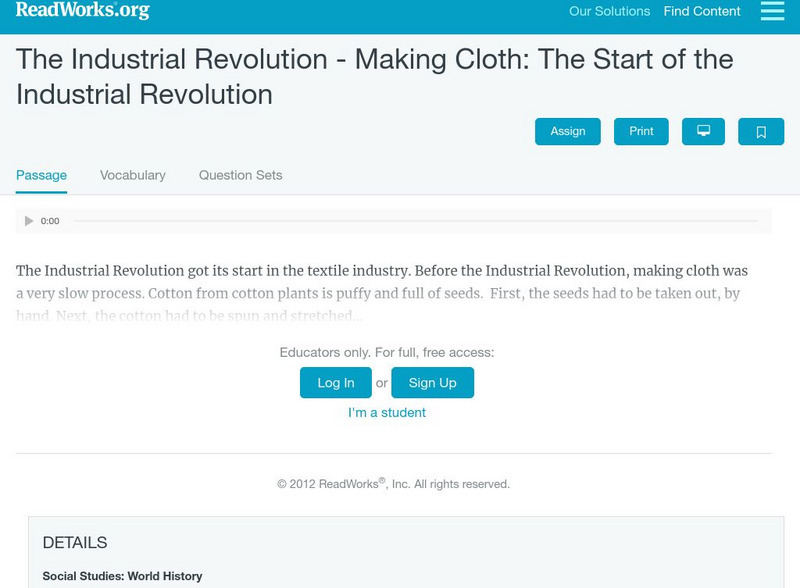
Task: Click the passage title heading
Action: [x=374, y=76]
